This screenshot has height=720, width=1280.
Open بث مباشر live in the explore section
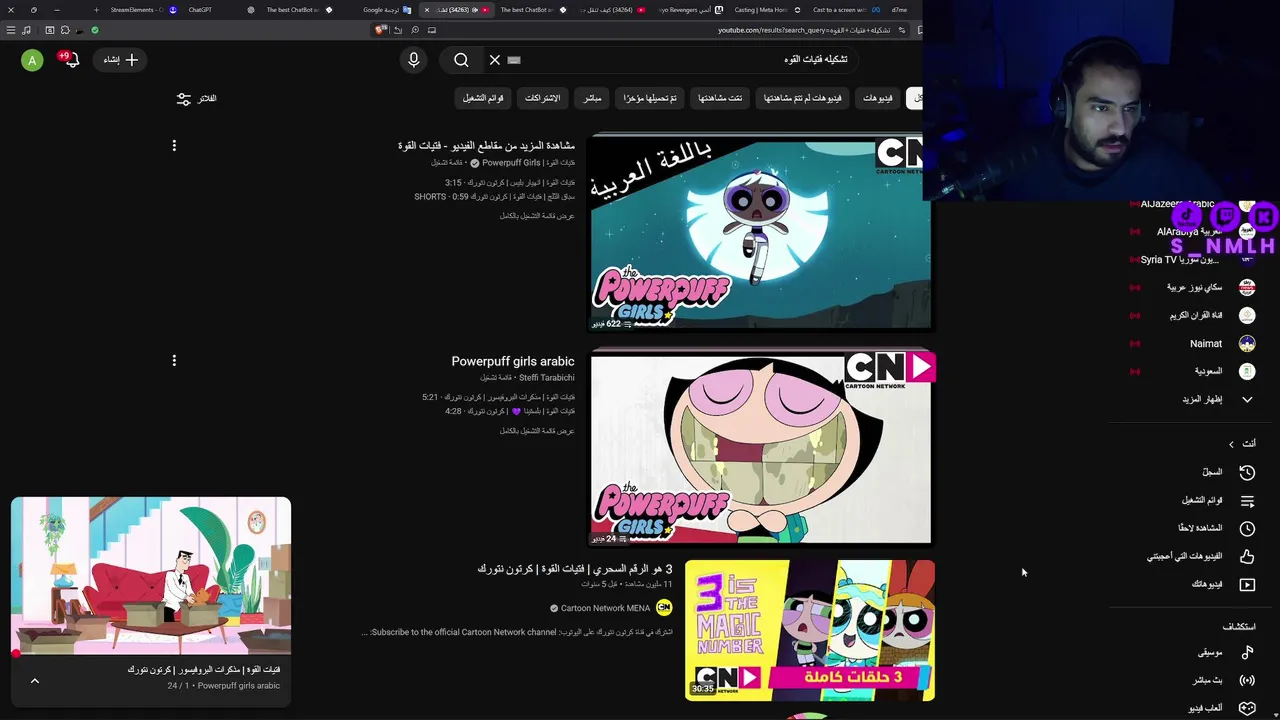pos(1222,680)
